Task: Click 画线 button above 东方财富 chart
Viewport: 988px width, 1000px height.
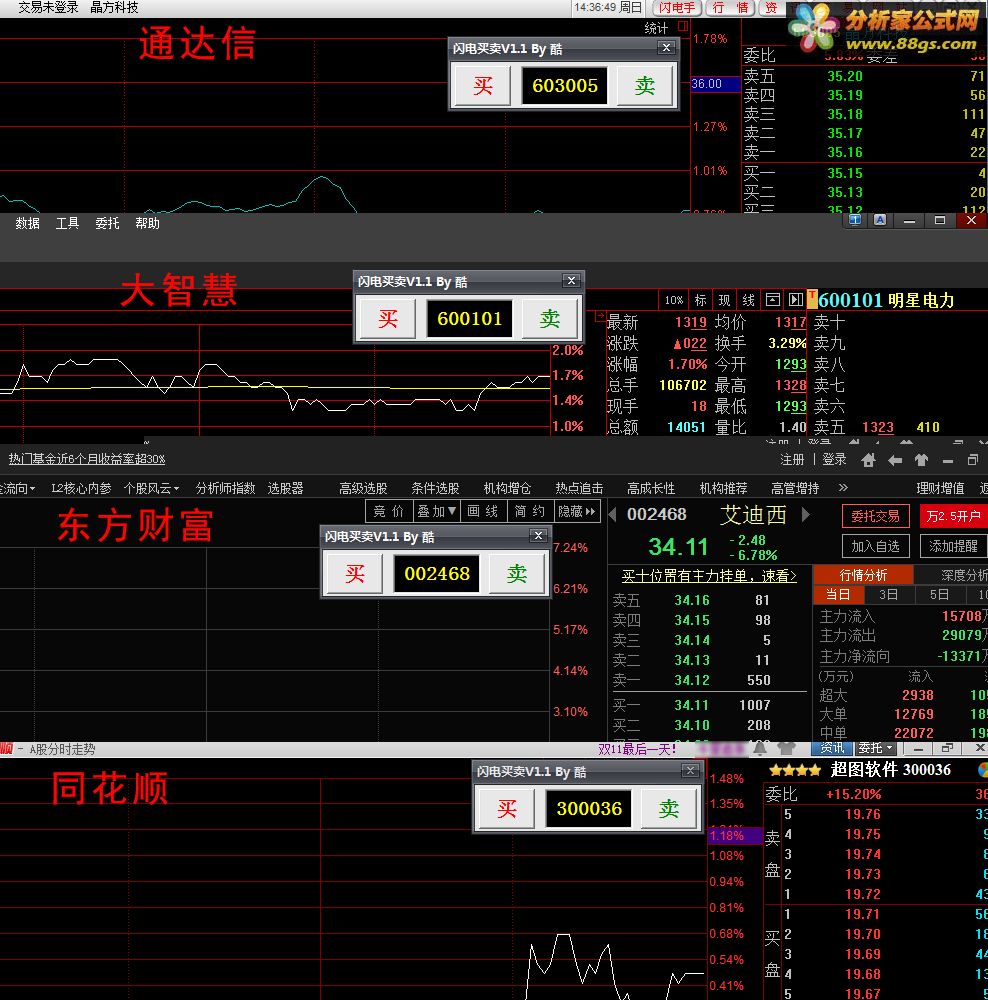Action: pyautogui.click(x=483, y=511)
